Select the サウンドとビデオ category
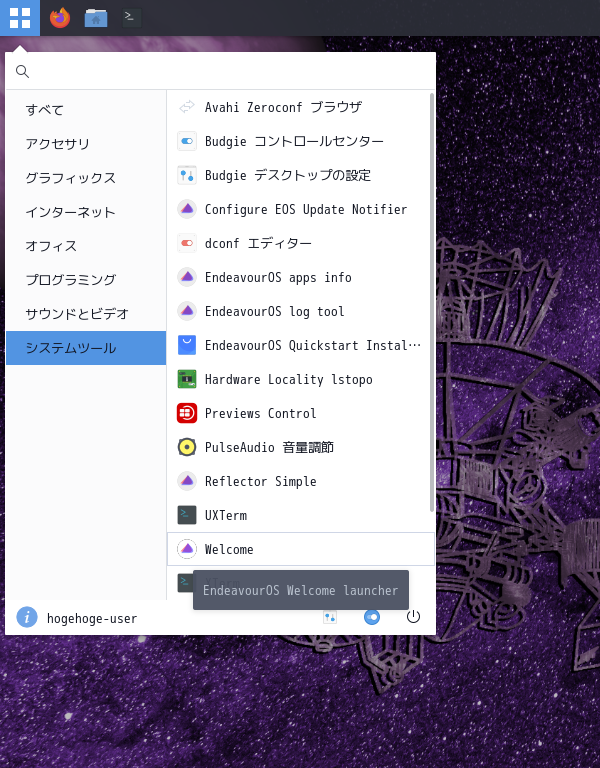 (x=86, y=314)
